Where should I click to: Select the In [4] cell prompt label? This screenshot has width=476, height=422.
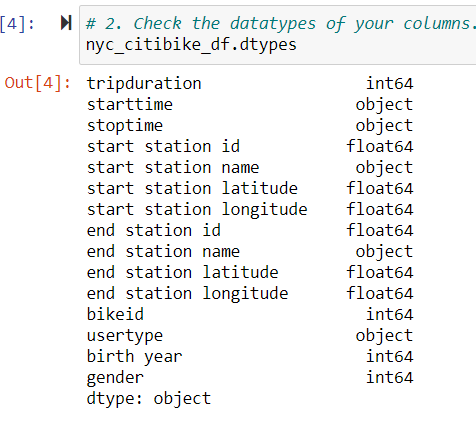(17, 24)
